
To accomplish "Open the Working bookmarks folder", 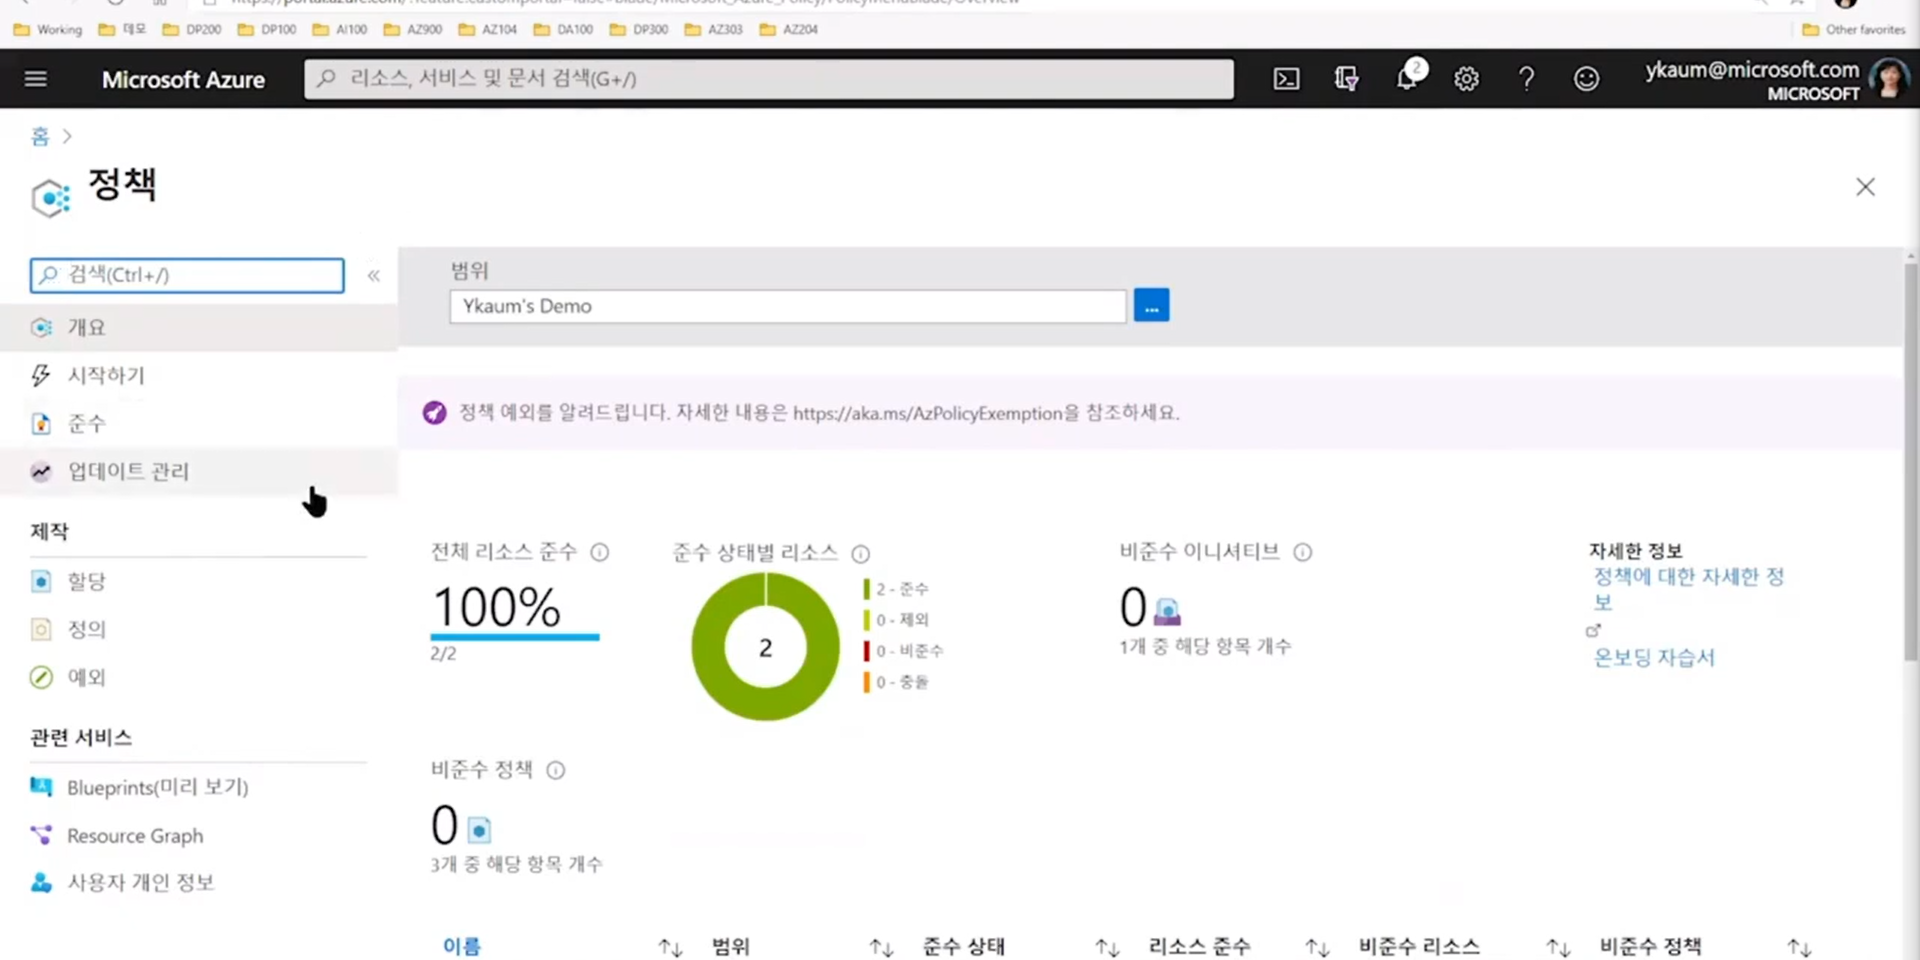I will coord(48,29).
